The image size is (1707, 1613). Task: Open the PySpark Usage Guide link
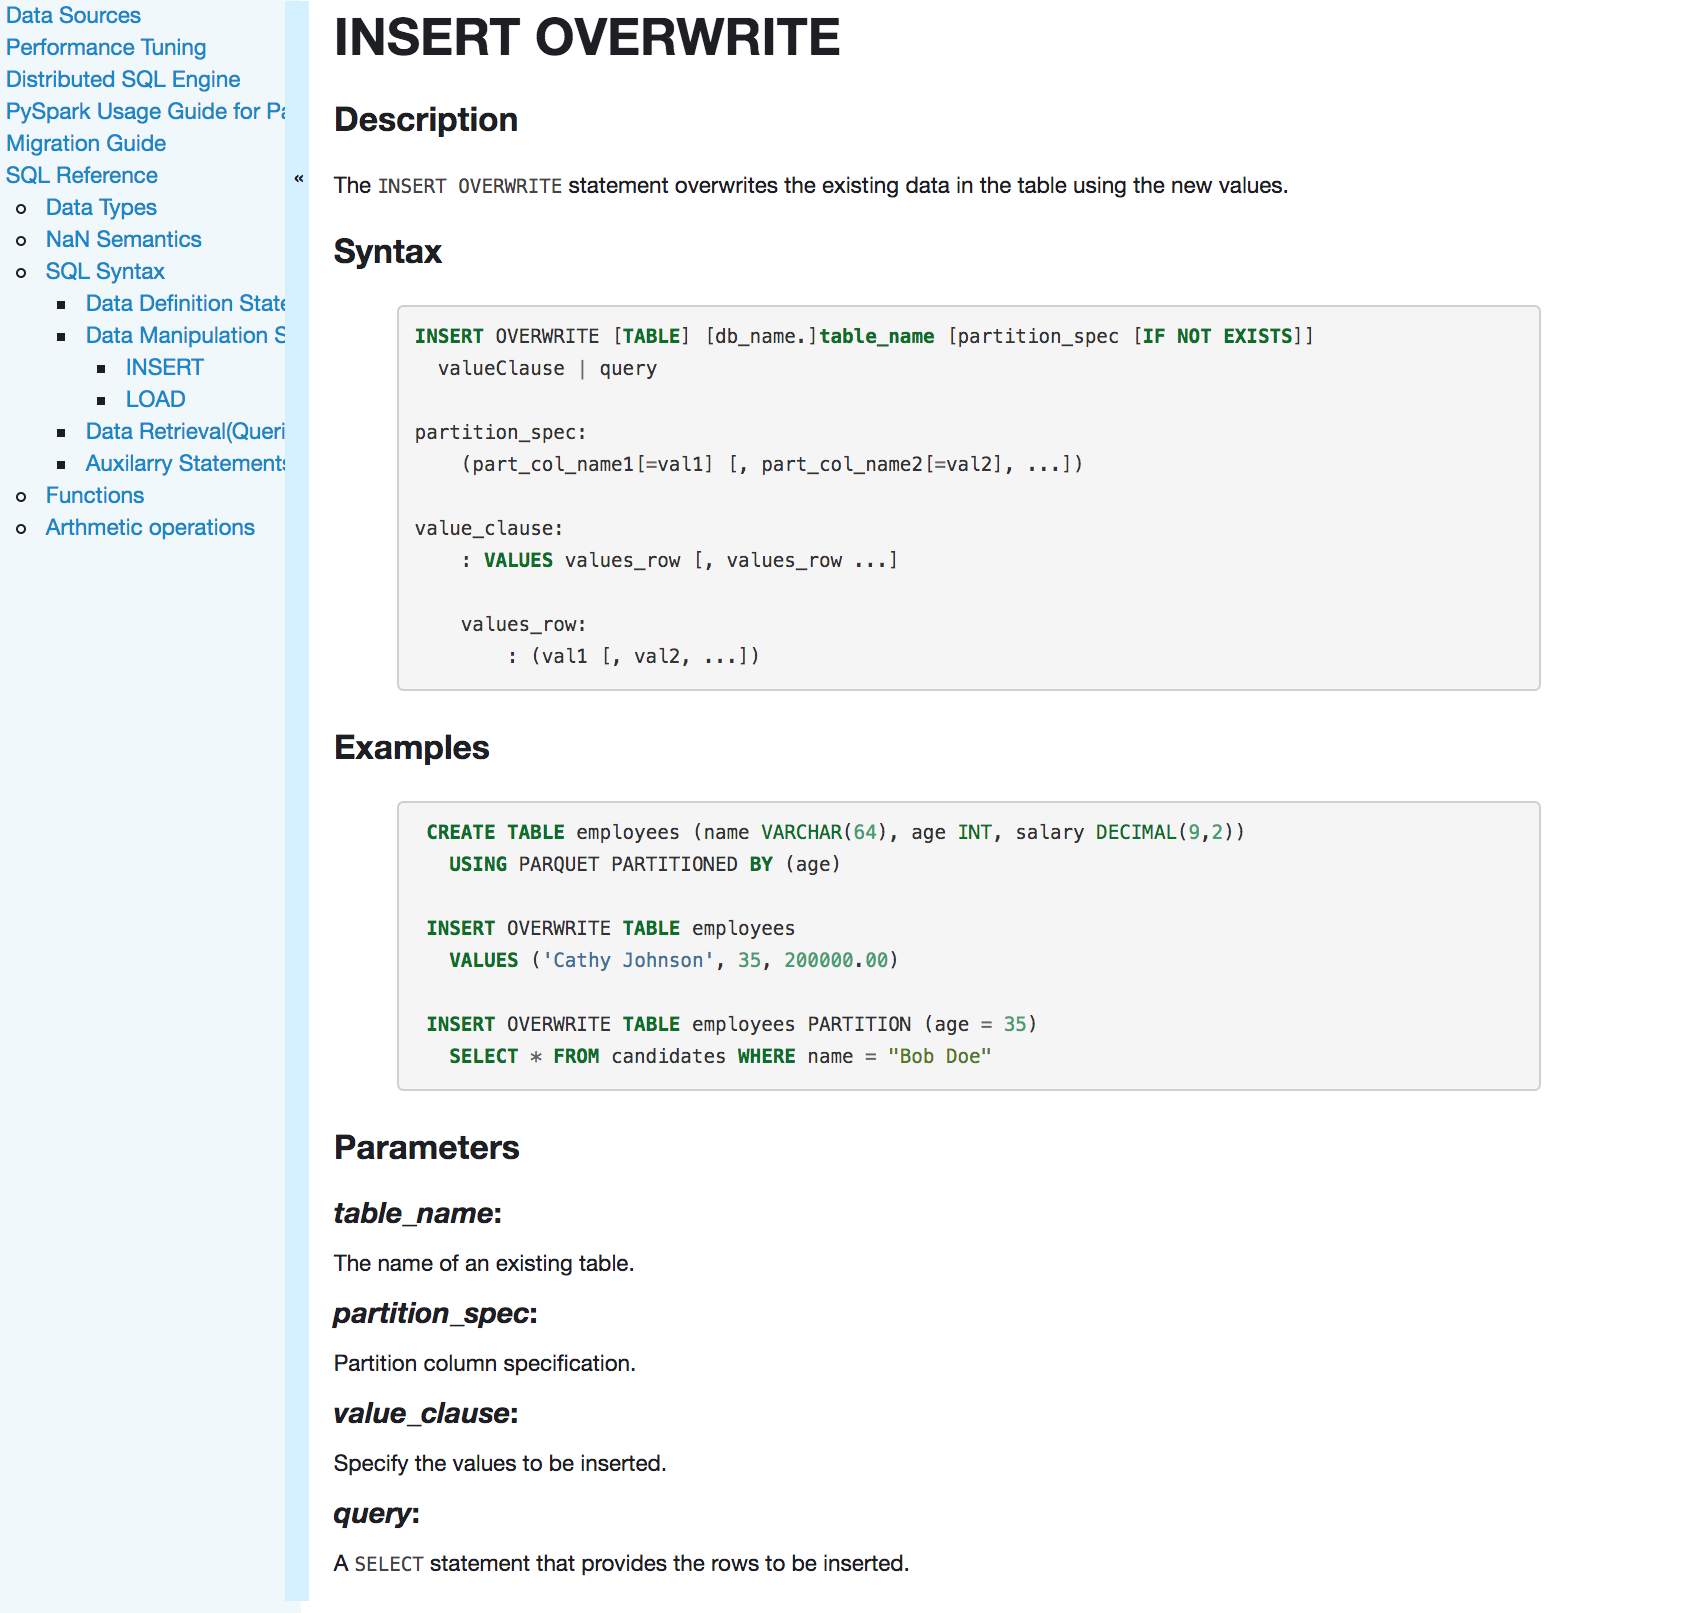click(x=145, y=111)
